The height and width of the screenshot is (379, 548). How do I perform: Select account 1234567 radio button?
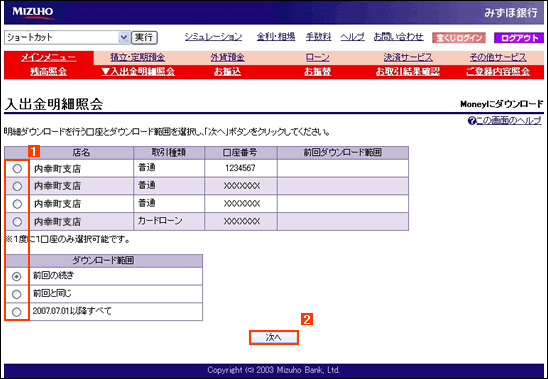(x=17, y=169)
